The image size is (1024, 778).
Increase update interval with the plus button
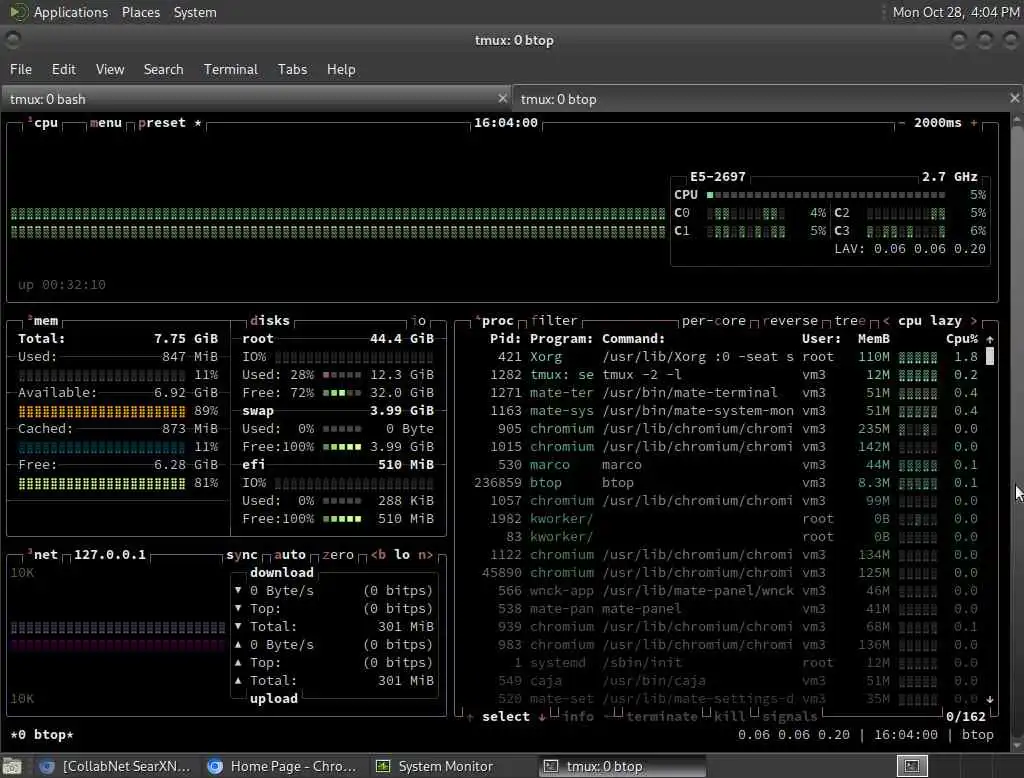tap(974, 123)
